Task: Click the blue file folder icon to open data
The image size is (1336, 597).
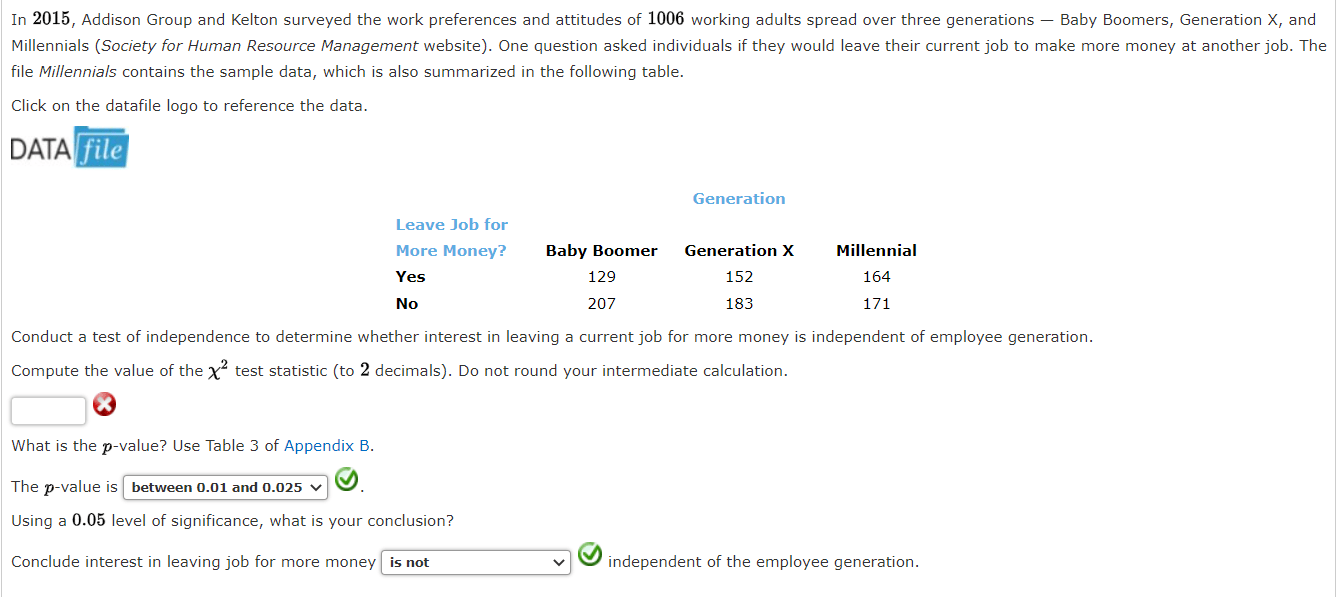Action: (100, 147)
